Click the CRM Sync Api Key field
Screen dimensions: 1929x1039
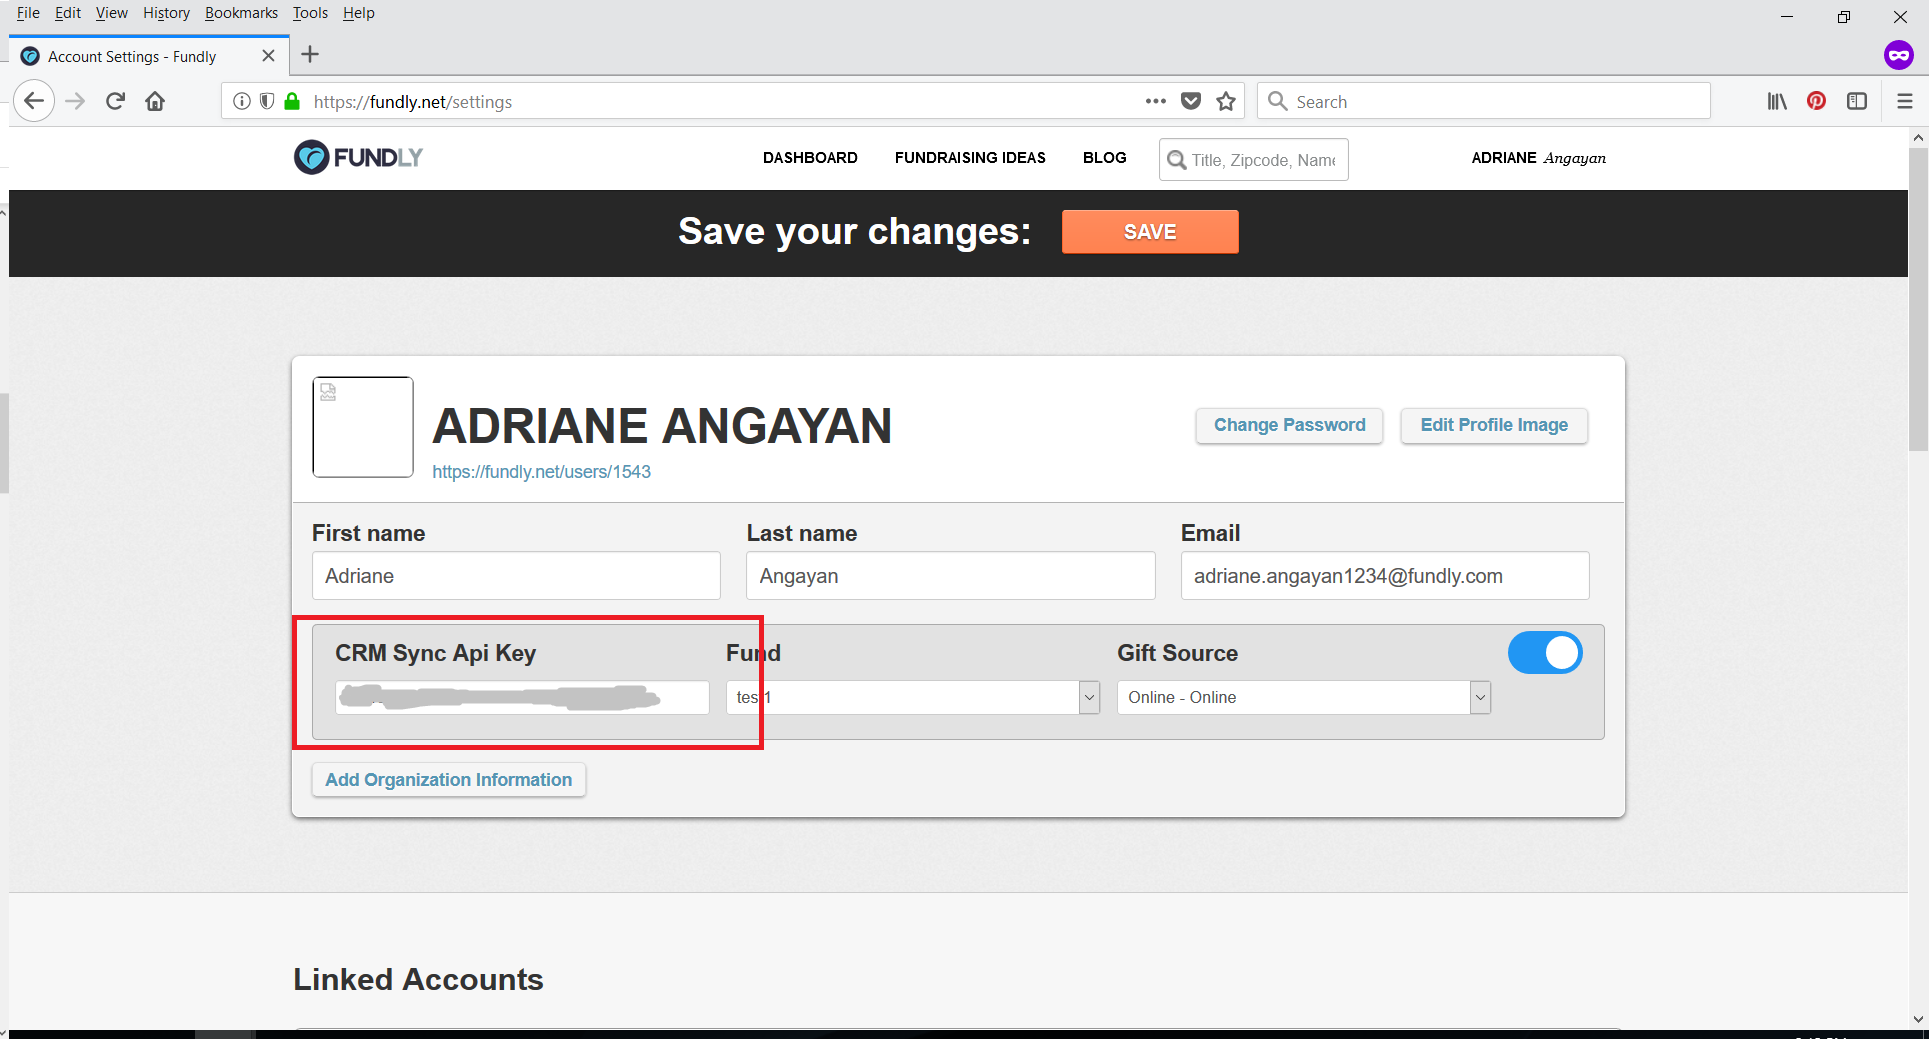(x=522, y=697)
